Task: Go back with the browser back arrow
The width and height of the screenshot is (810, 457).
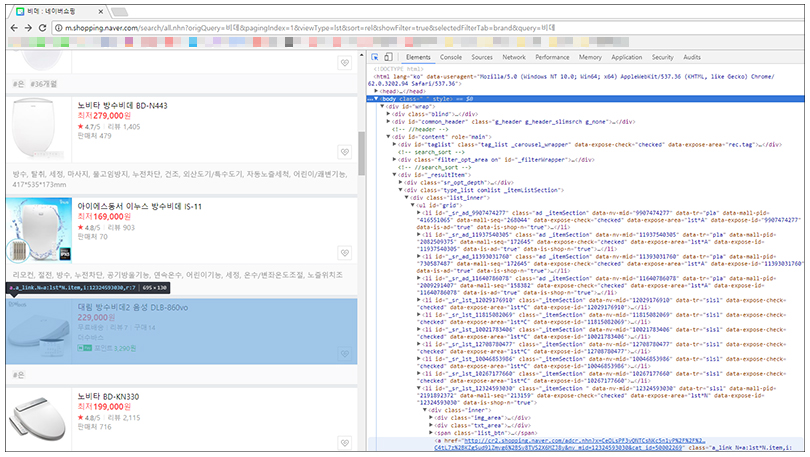Action: pyautogui.click(x=14, y=28)
